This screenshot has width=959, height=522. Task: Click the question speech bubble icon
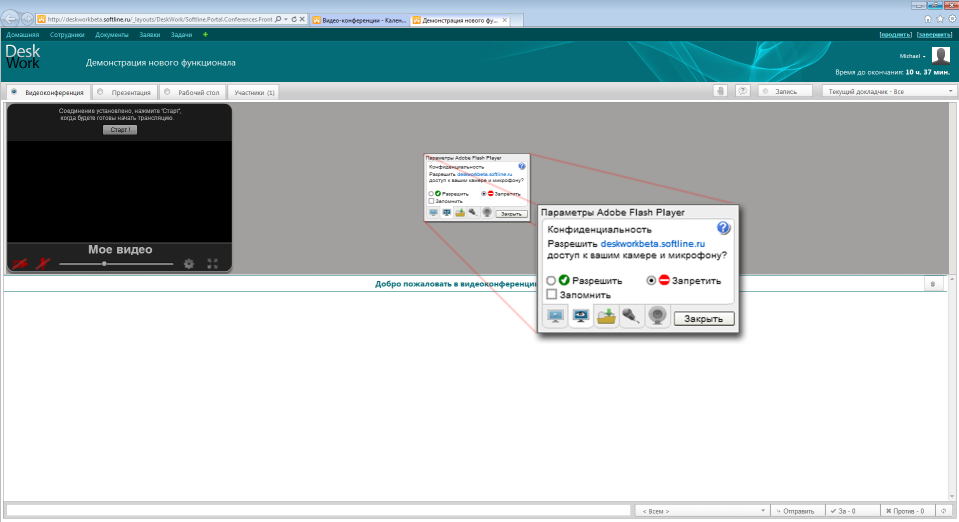pos(742,91)
